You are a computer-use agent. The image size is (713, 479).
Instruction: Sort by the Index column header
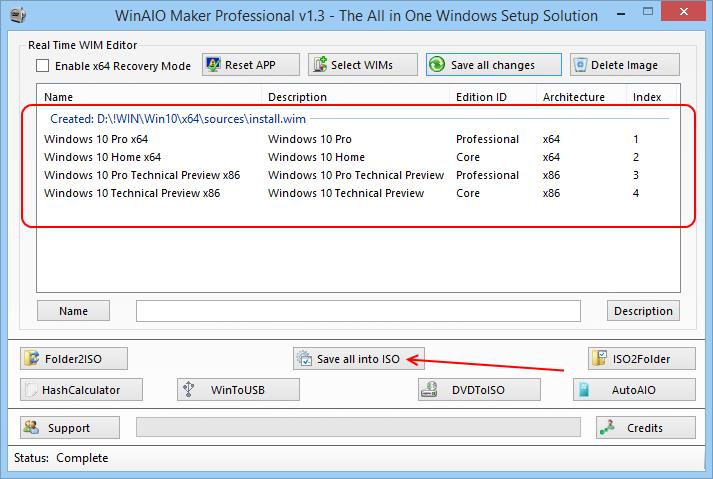click(x=652, y=97)
